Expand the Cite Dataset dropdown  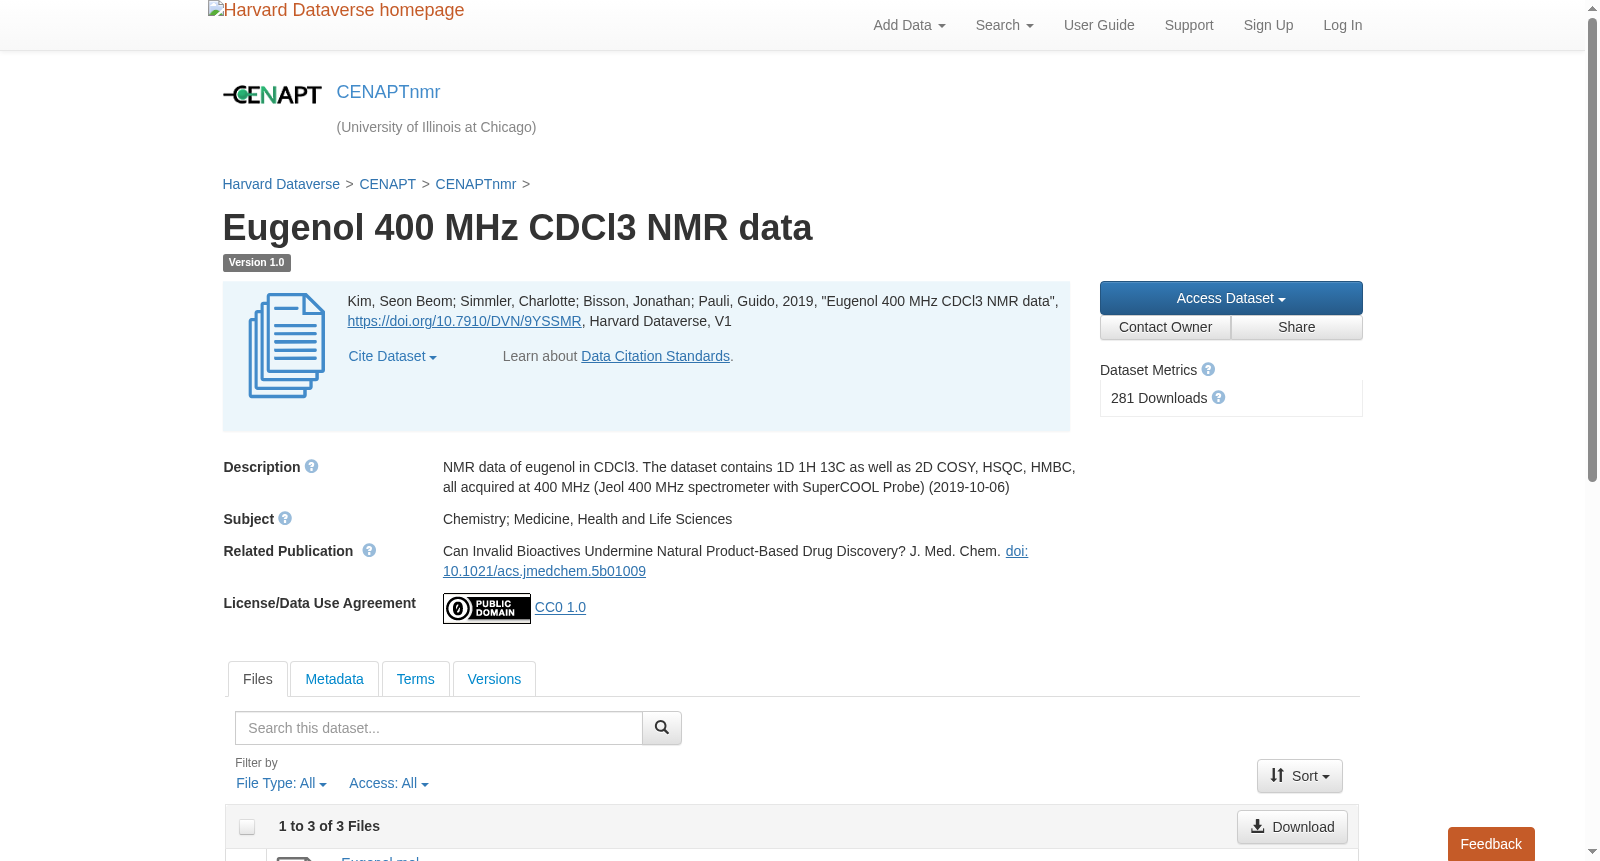(392, 357)
